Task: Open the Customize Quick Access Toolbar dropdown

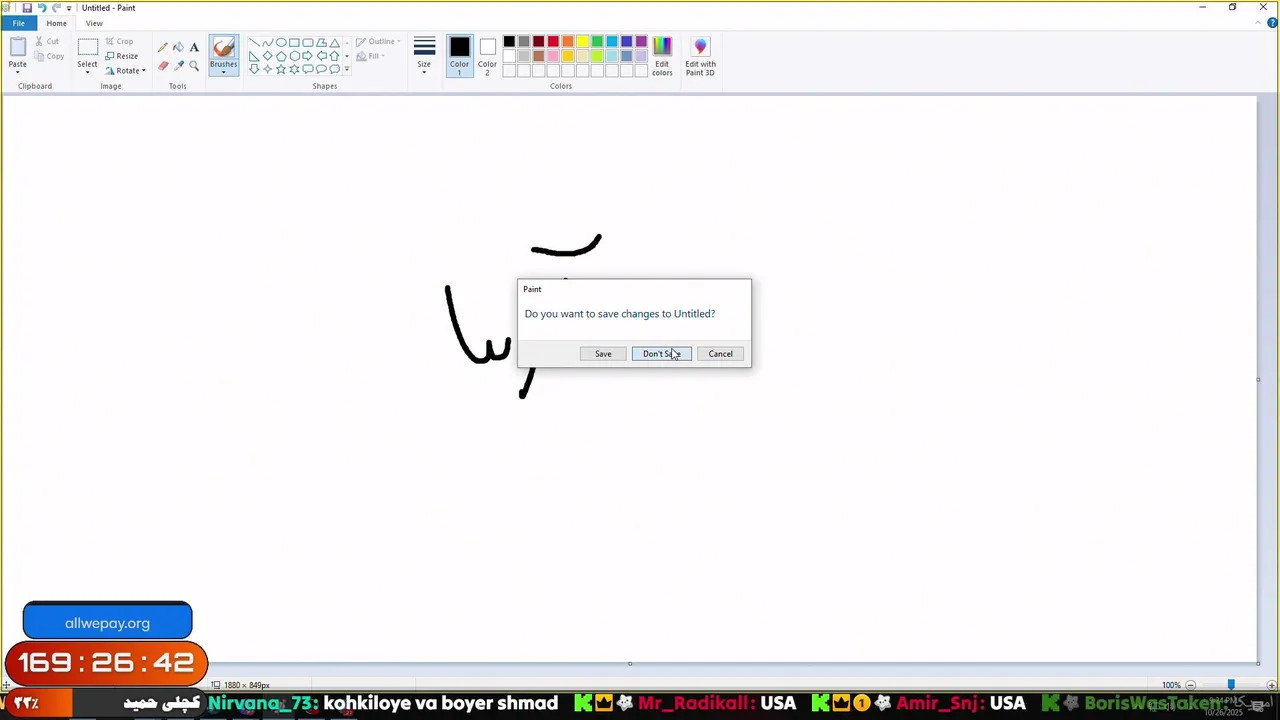Action: 69,8
